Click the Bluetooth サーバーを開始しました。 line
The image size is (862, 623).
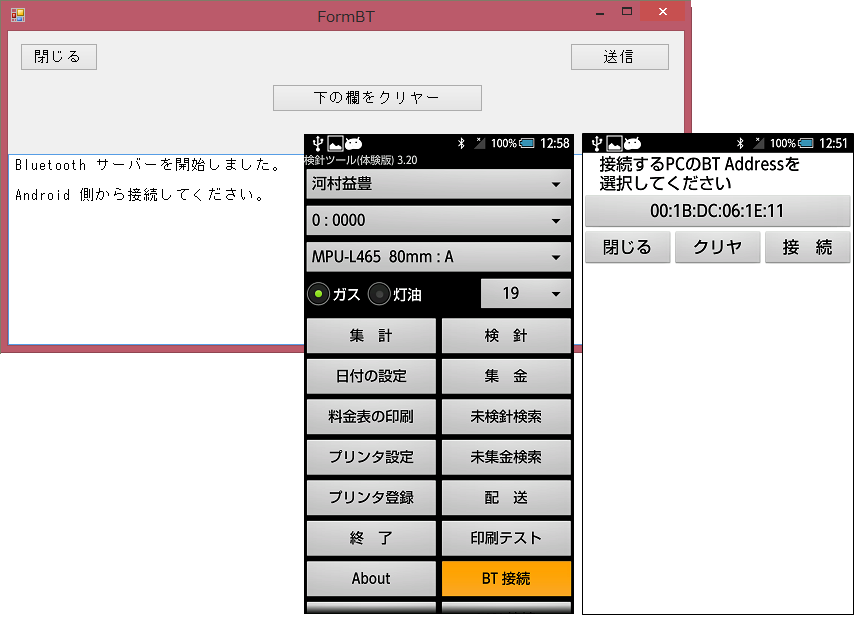148,165
